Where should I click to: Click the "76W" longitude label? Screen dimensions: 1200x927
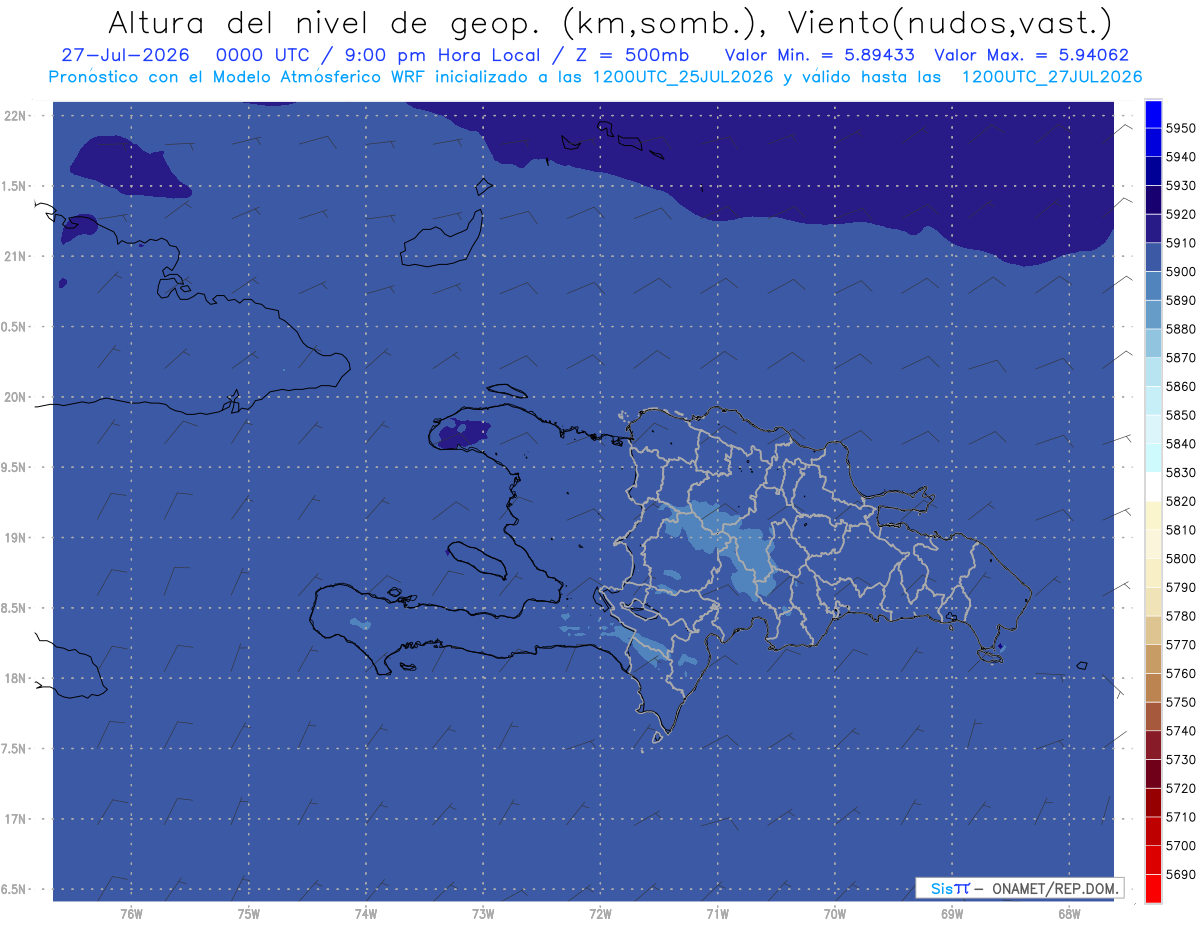[131, 913]
